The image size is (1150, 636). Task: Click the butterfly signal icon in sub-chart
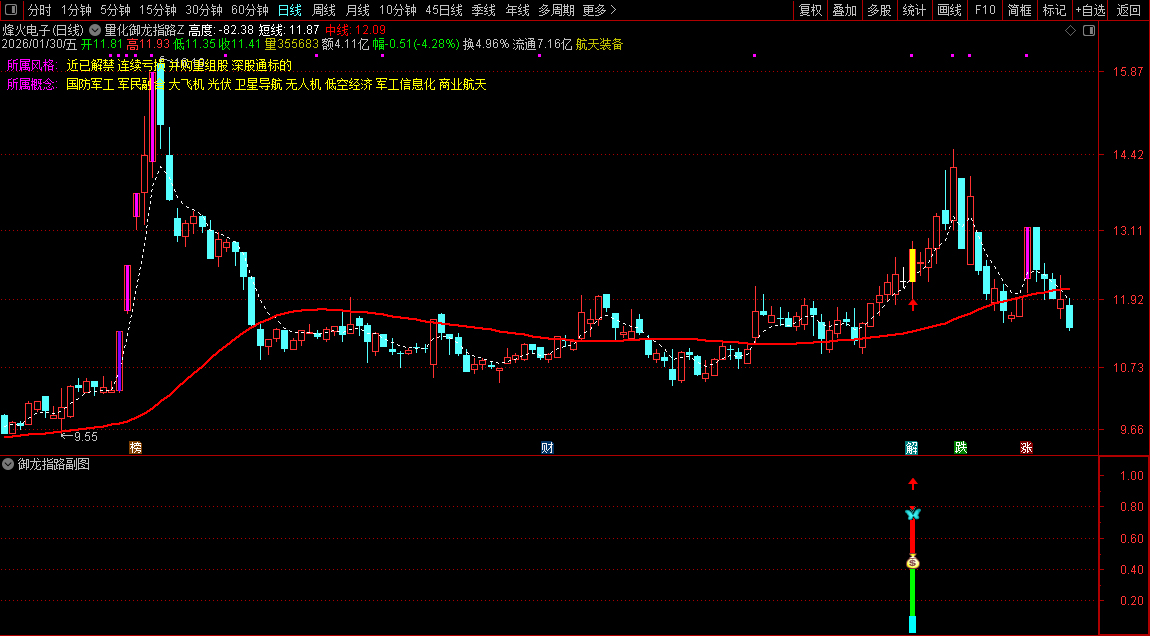click(x=912, y=514)
